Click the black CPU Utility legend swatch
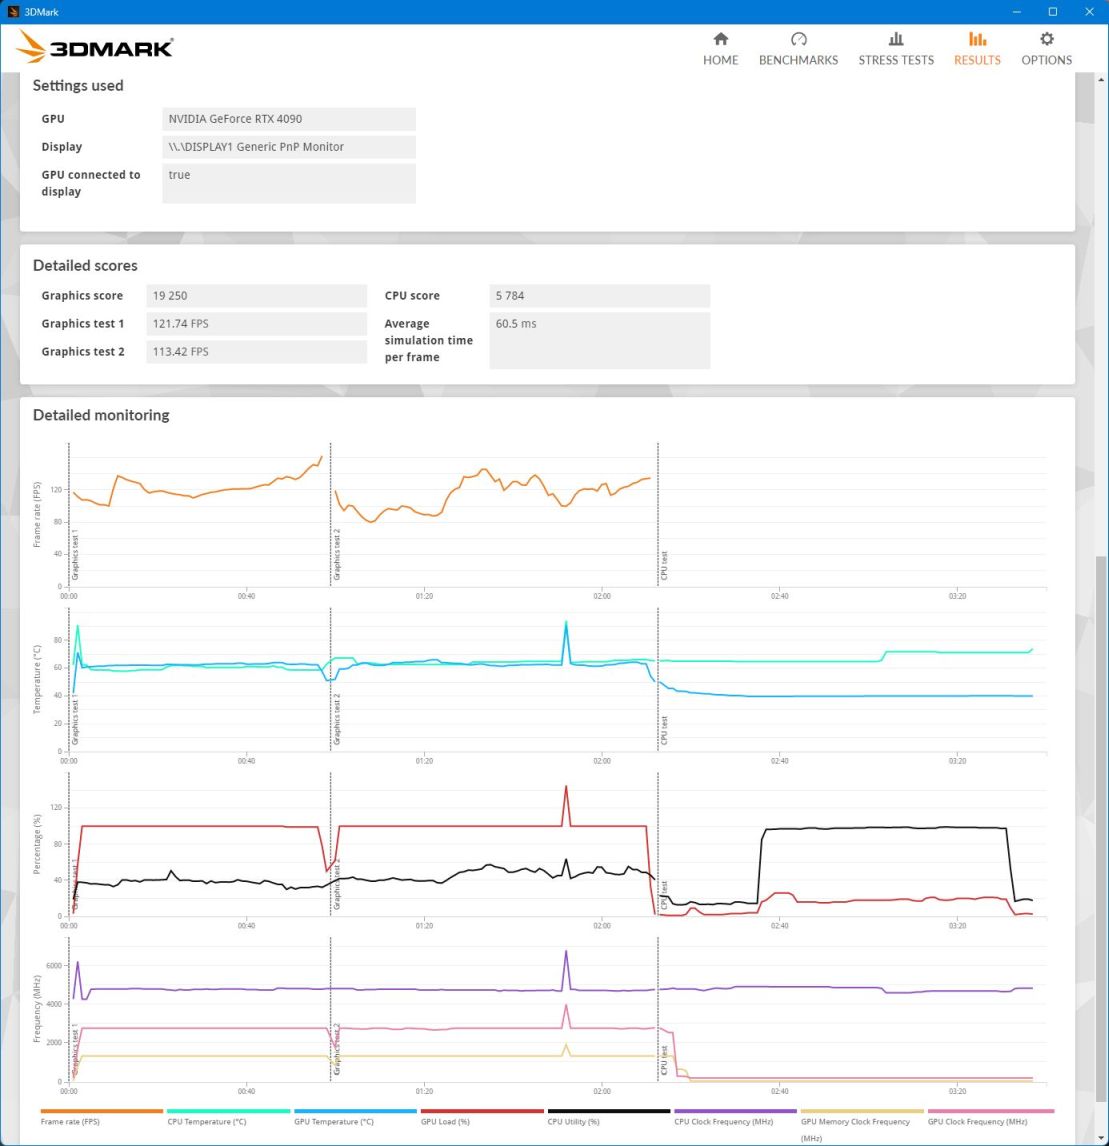 (x=609, y=1111)
